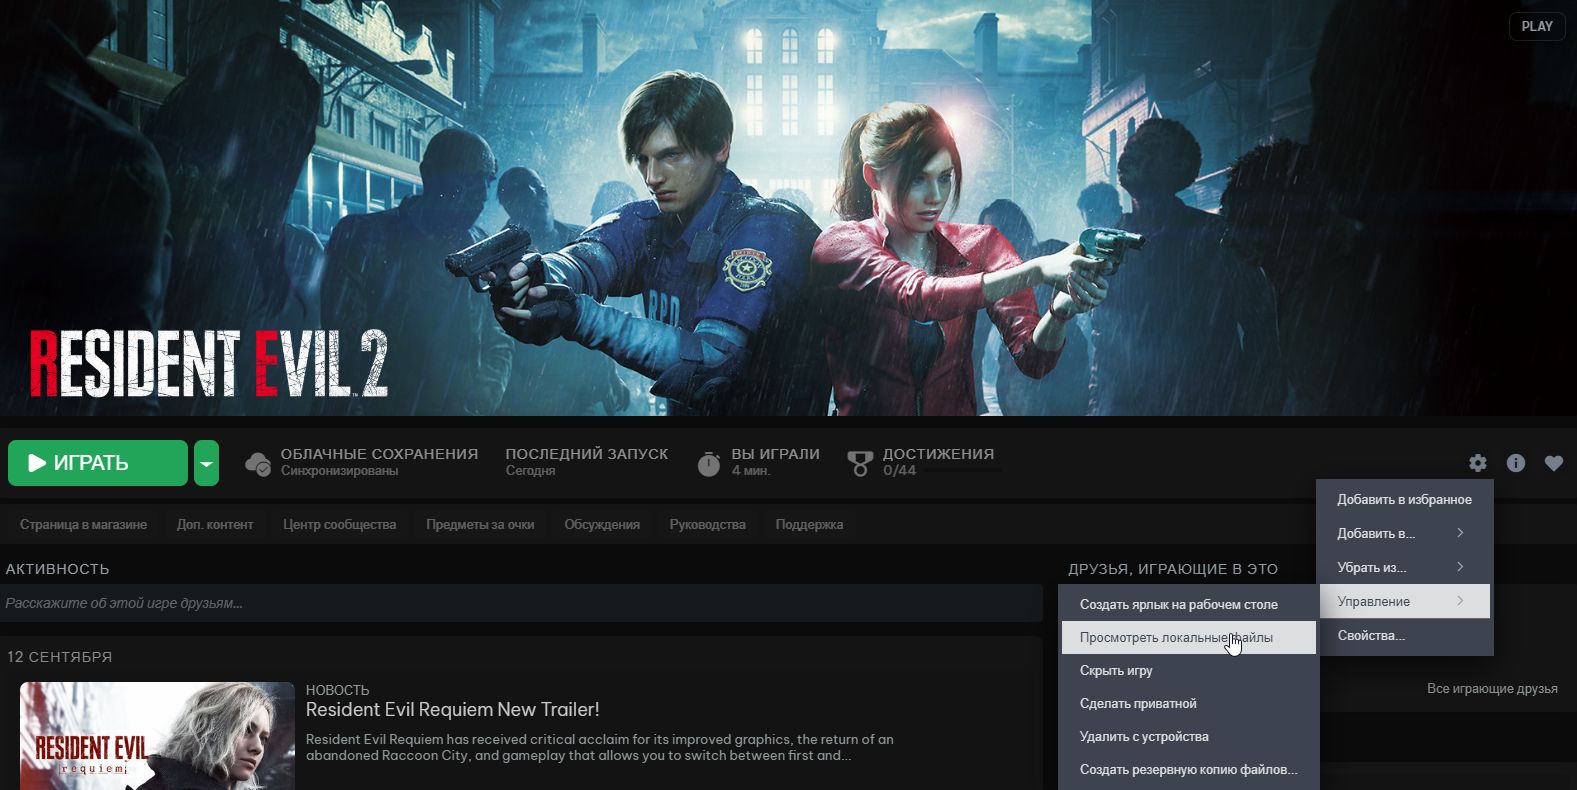Open the Resident Evil Requiem news thumbnail

coord(157,736)
